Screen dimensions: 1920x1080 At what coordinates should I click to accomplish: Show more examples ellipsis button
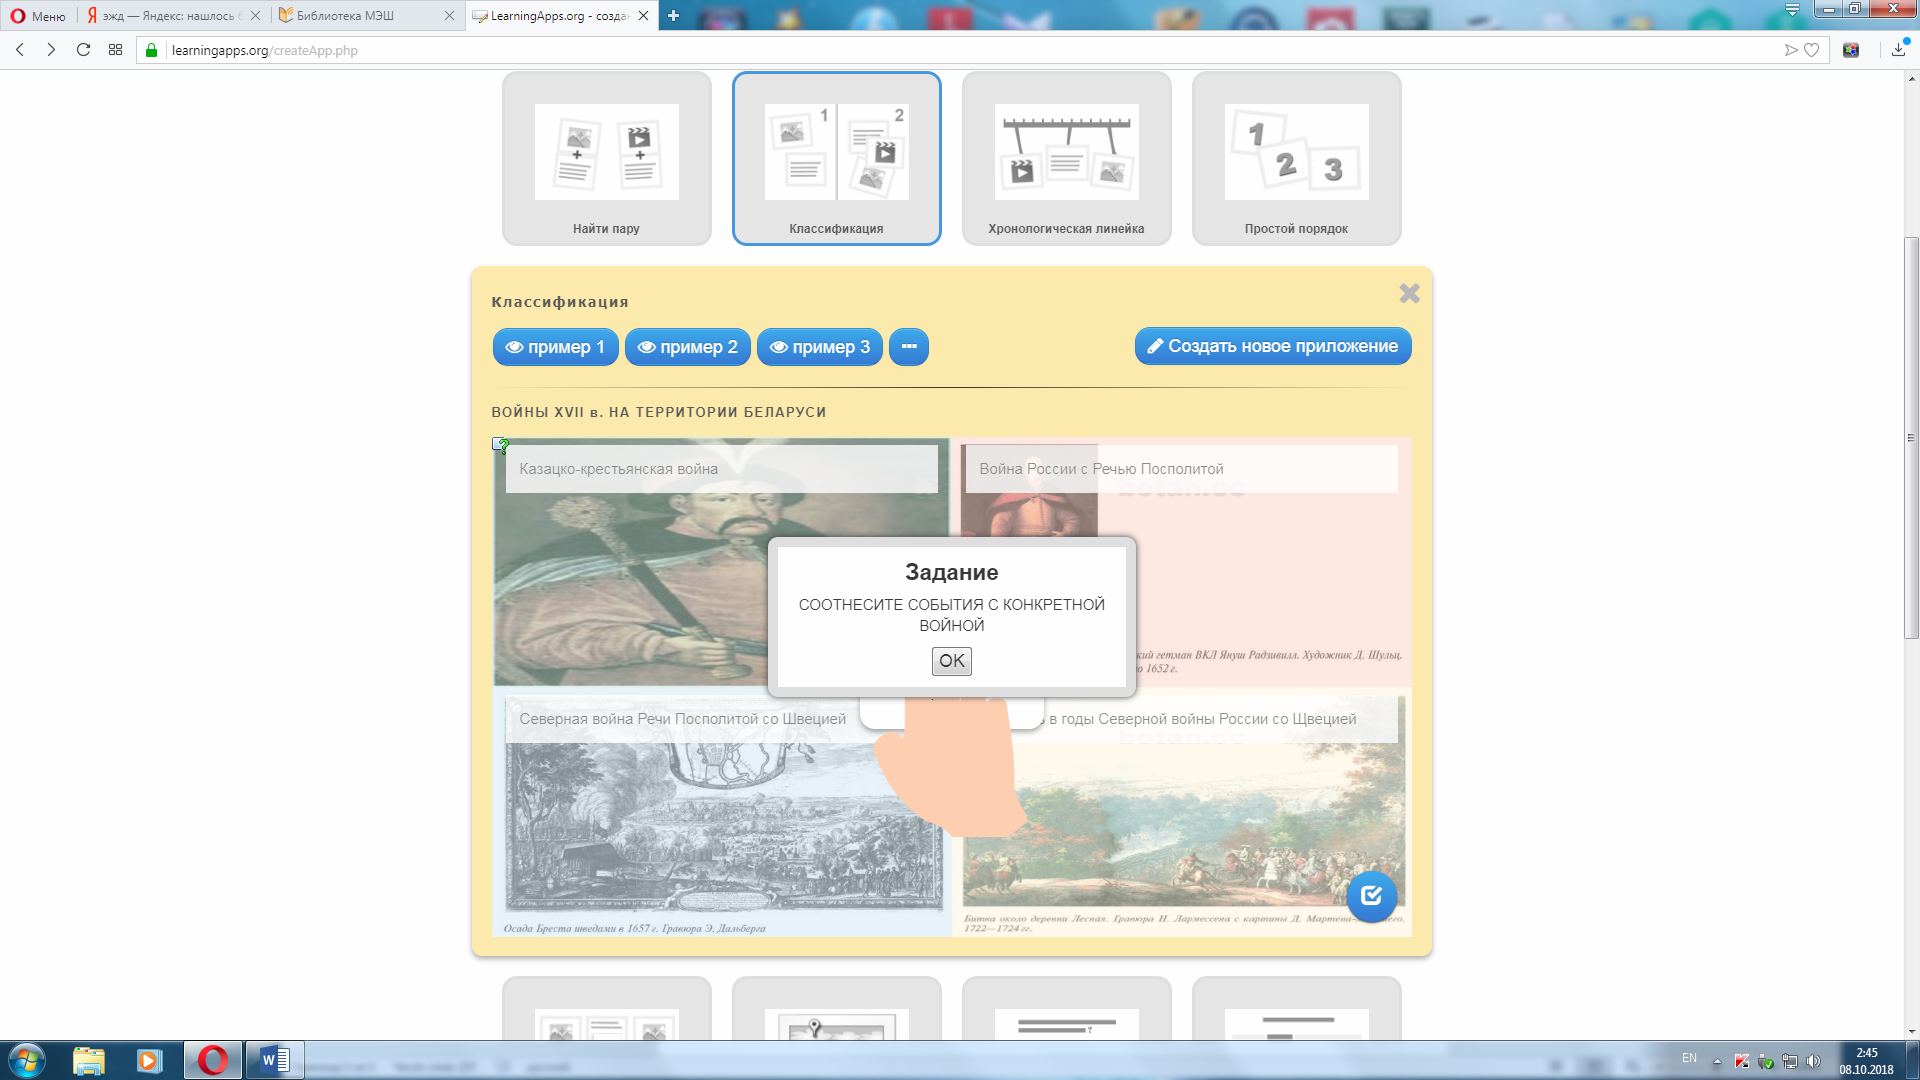(x=909, y=347)
